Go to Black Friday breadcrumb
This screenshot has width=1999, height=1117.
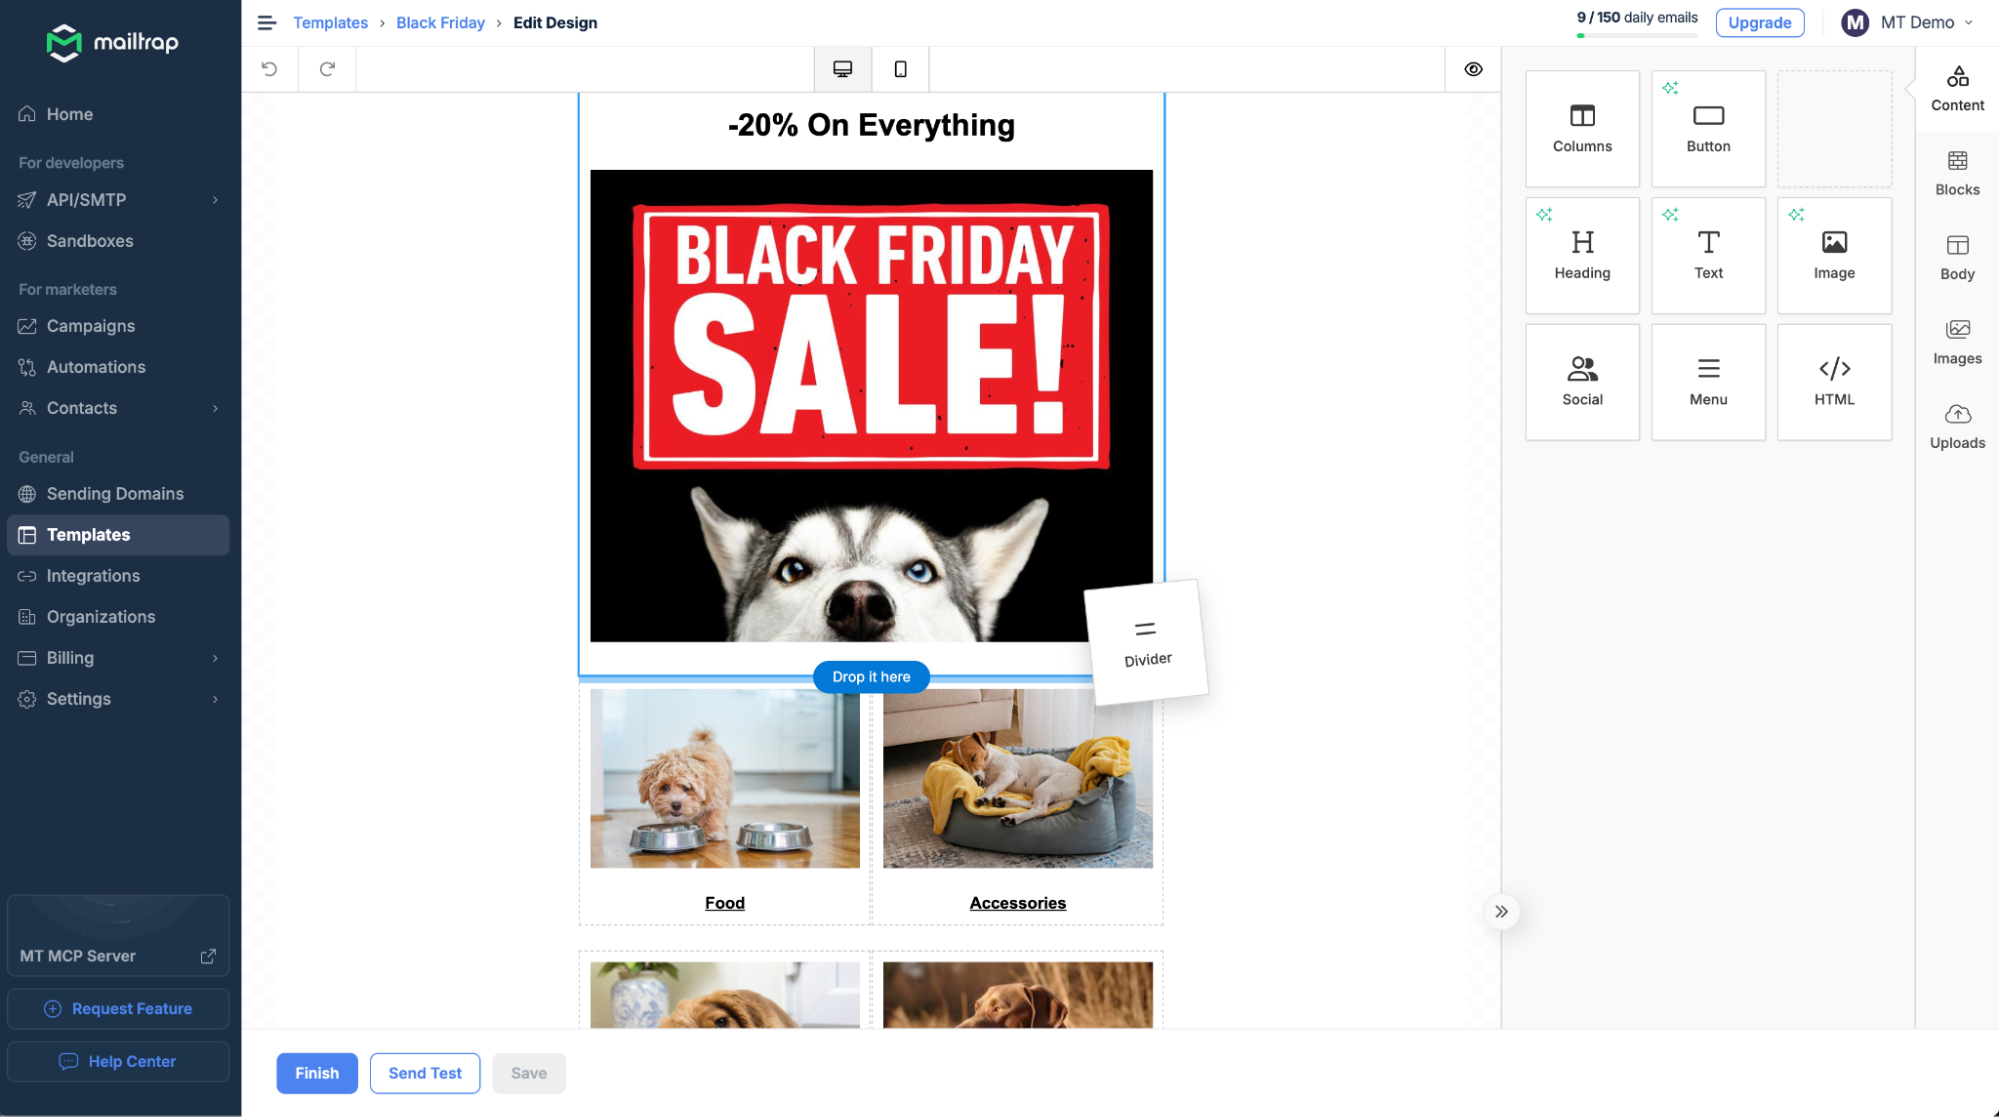[x=440, y=22]
